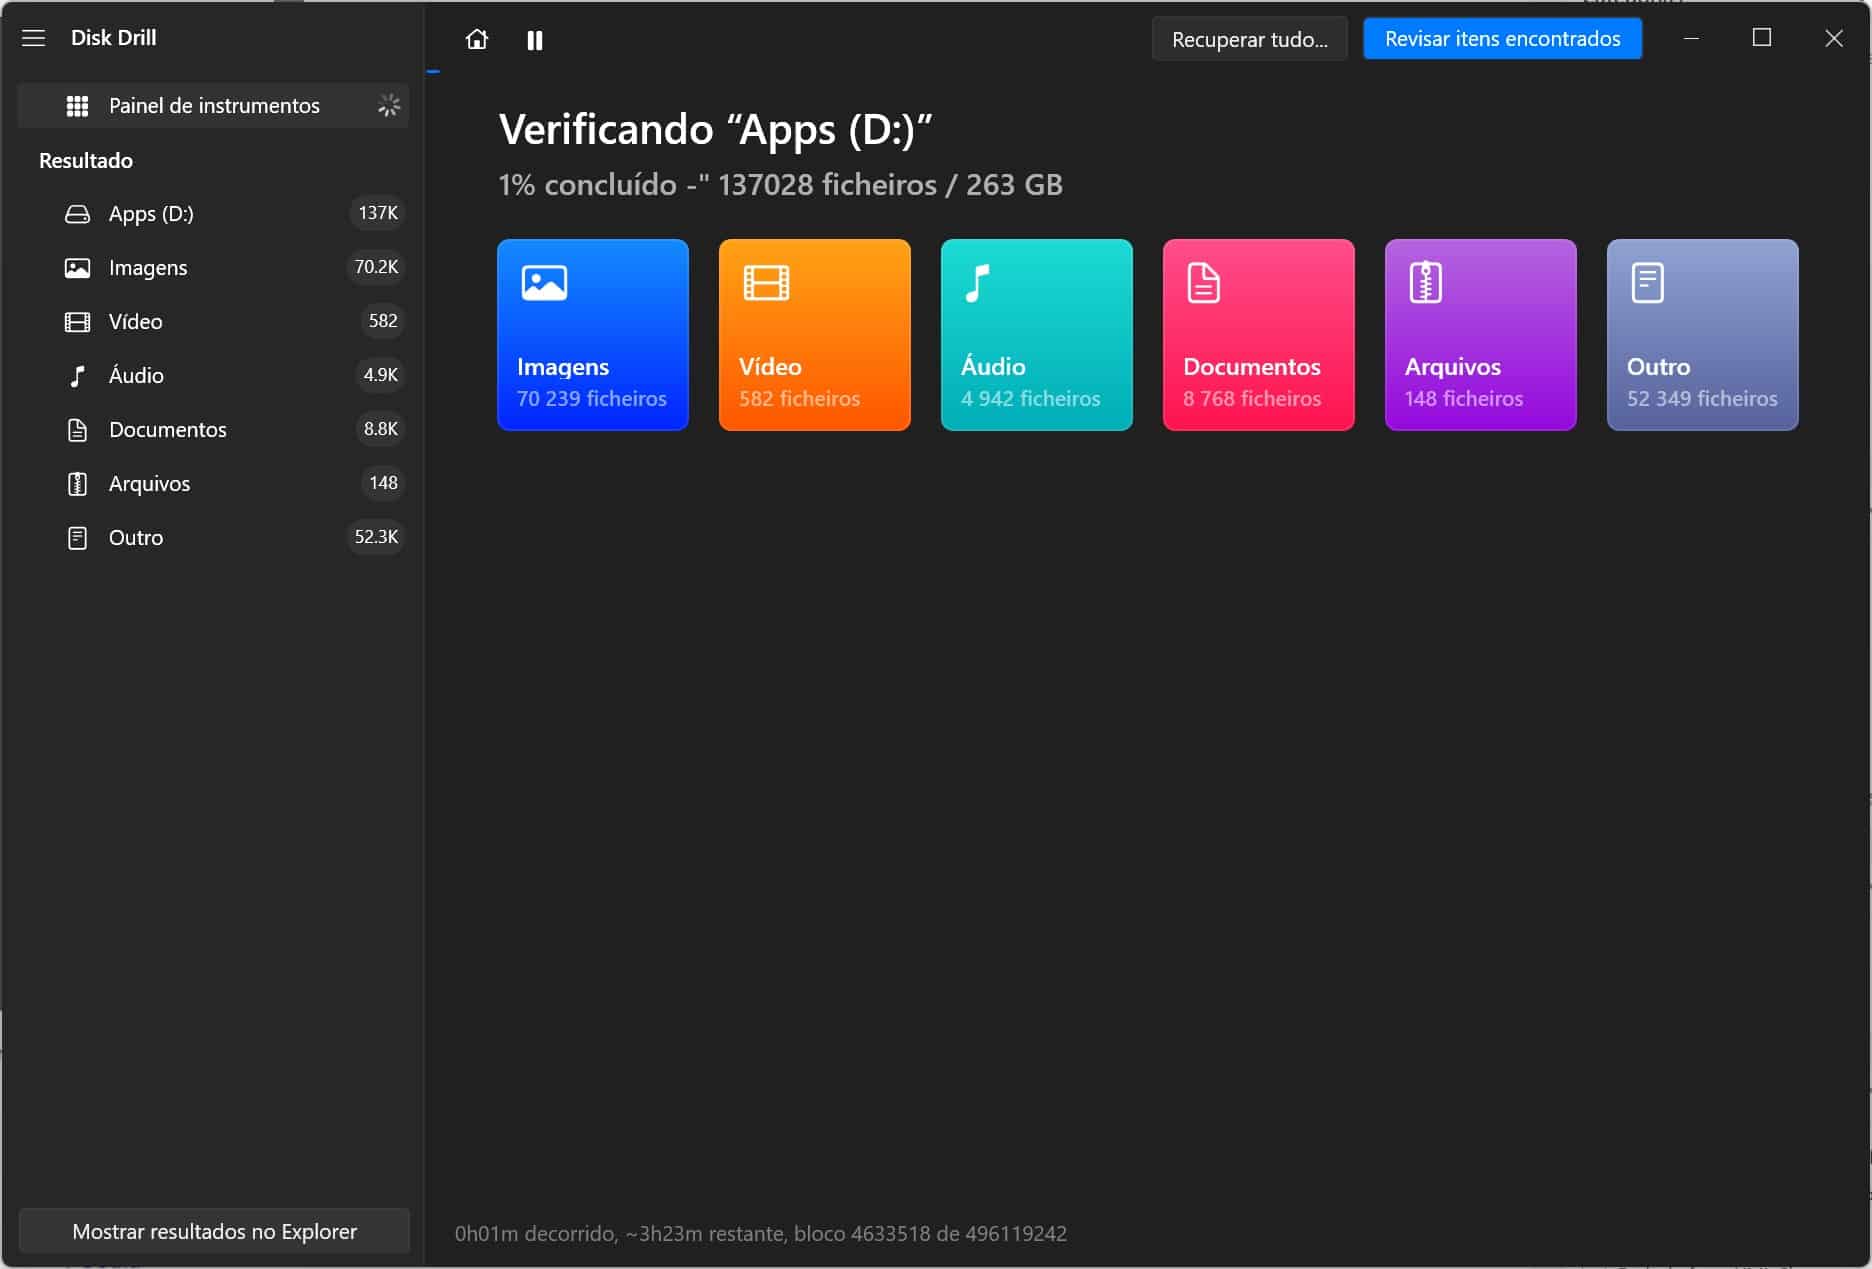Select Outro in the results sidebar
This screenshot has height=1269, width=1872.
(x=136, y=538)
